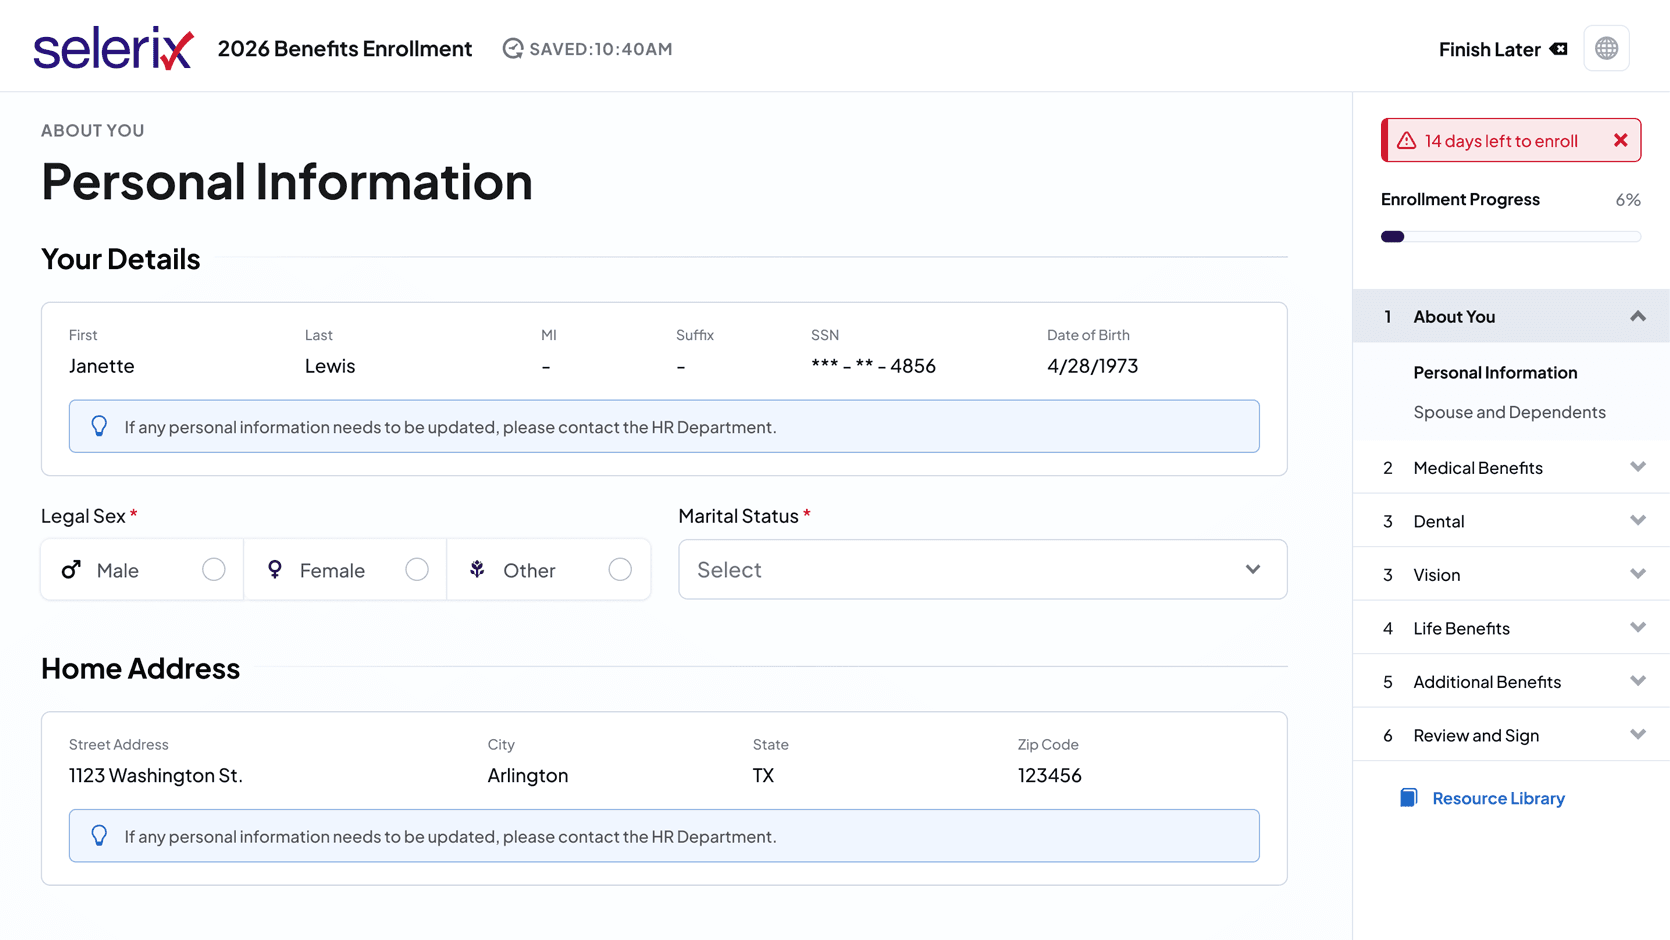Image resolution: width=1670 pixels, height=940 pixels.
Task: Click the Personal Information page heading
Action: tap(287, 182)
